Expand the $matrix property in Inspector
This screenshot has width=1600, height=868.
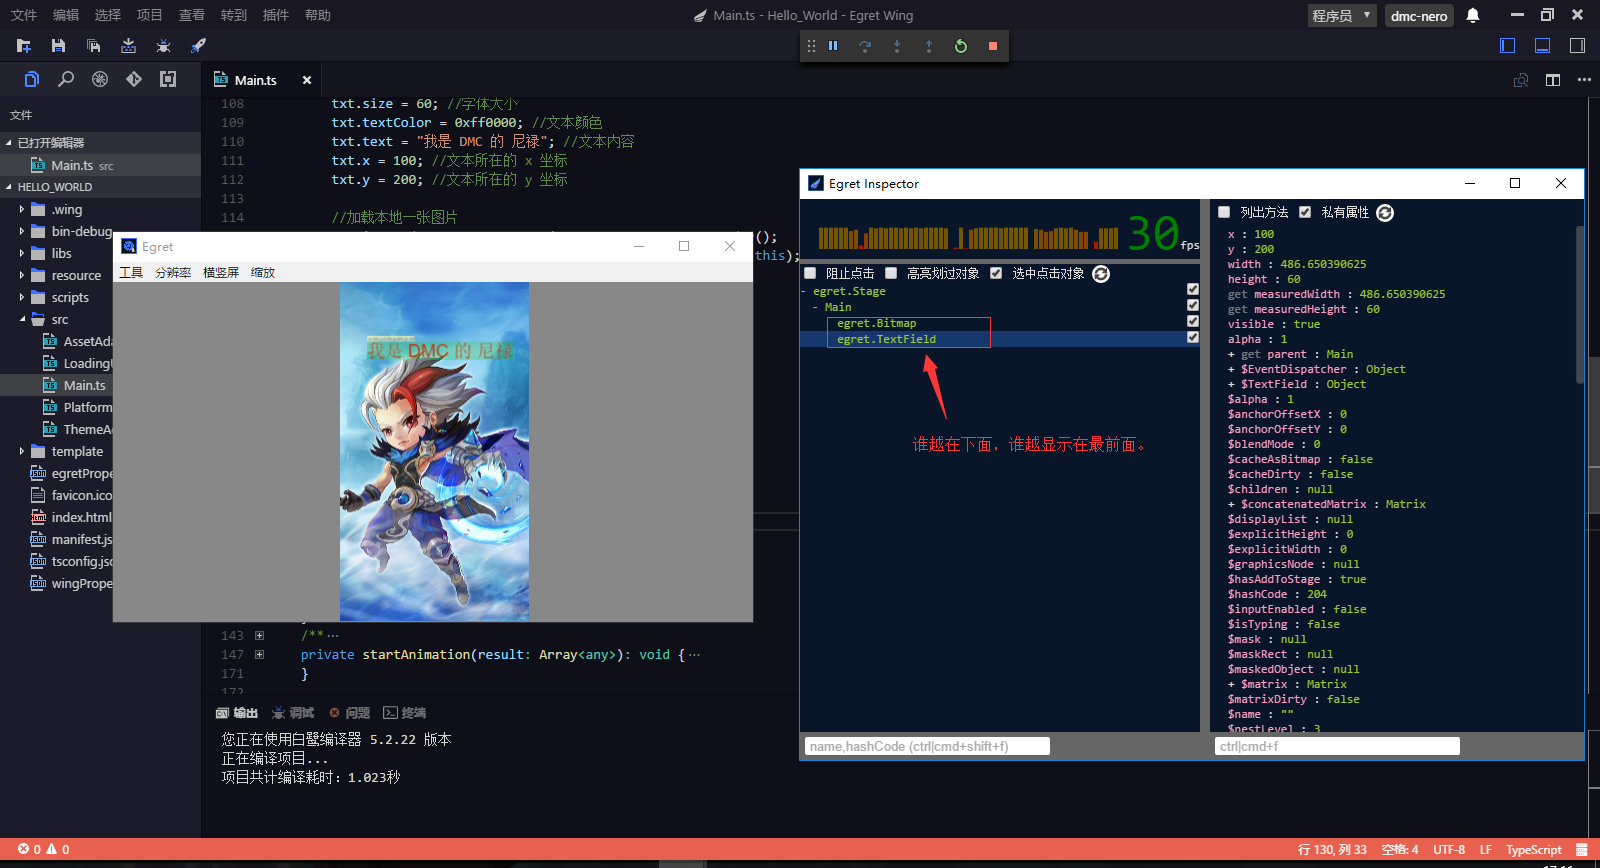coord(1231,685)
